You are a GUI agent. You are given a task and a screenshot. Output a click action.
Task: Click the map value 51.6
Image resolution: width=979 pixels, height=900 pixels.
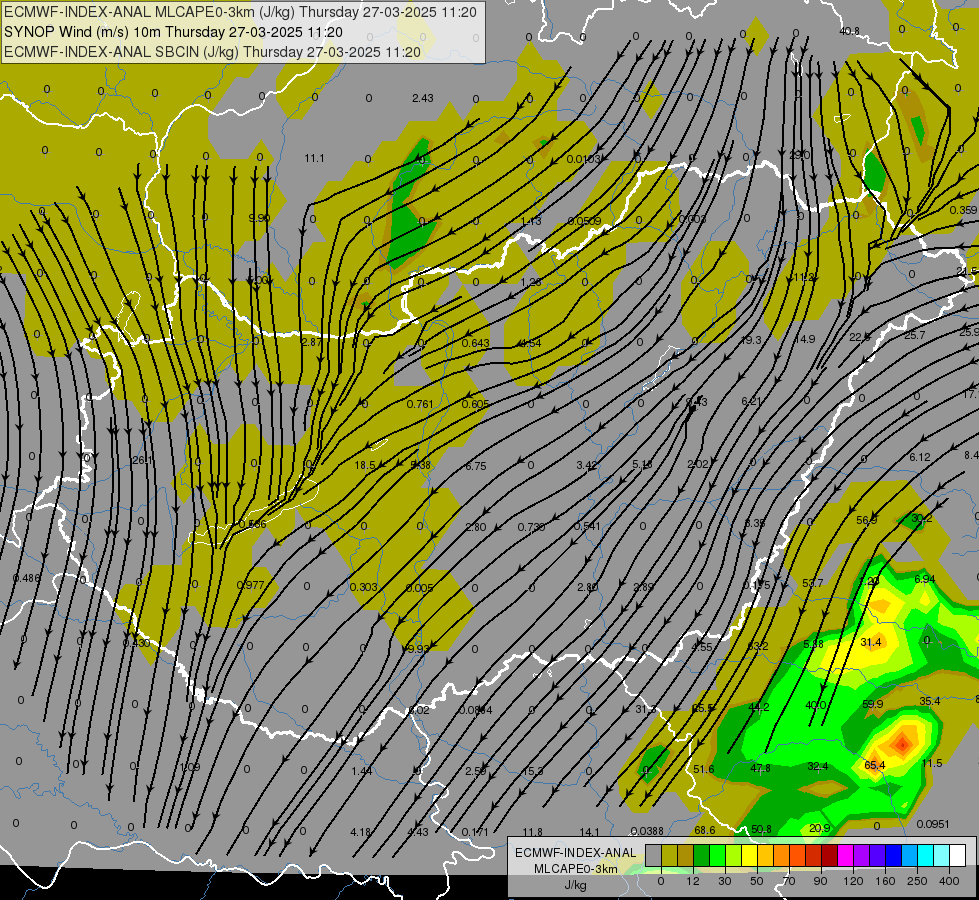[x=704, y=769]
